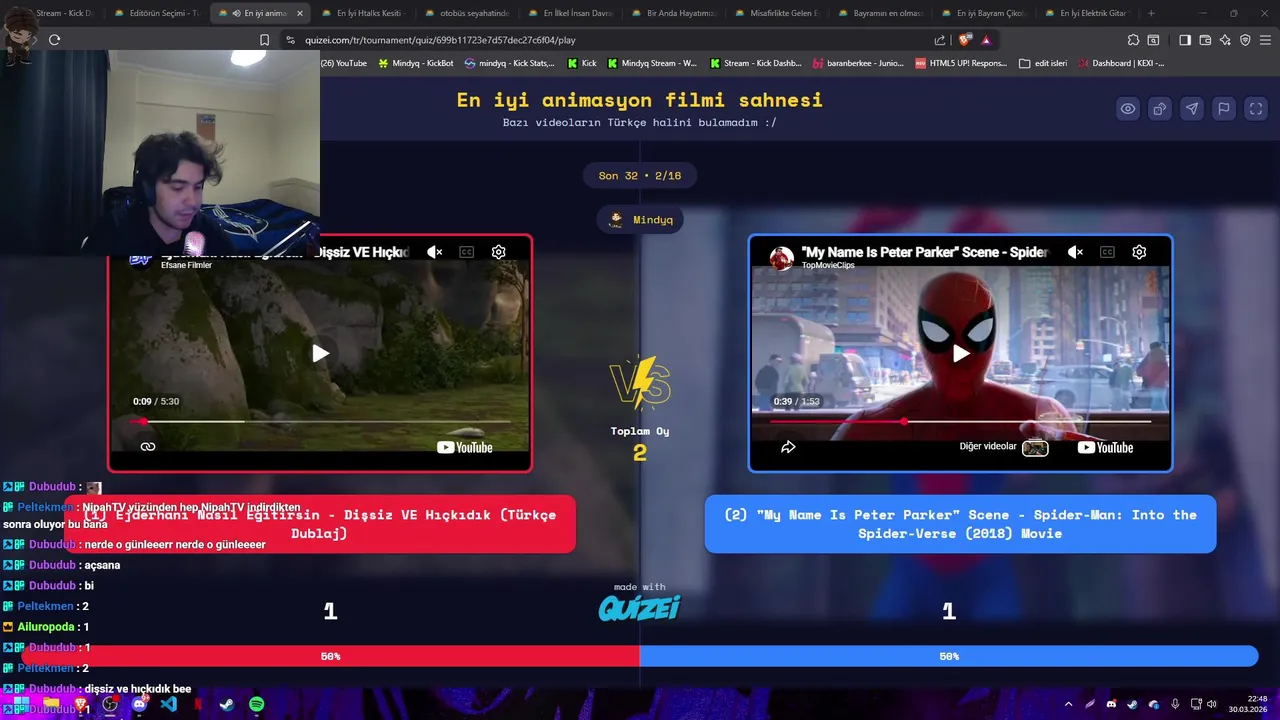
Task: Switch to the Editörün Seçimi tab
Action: 157,13
